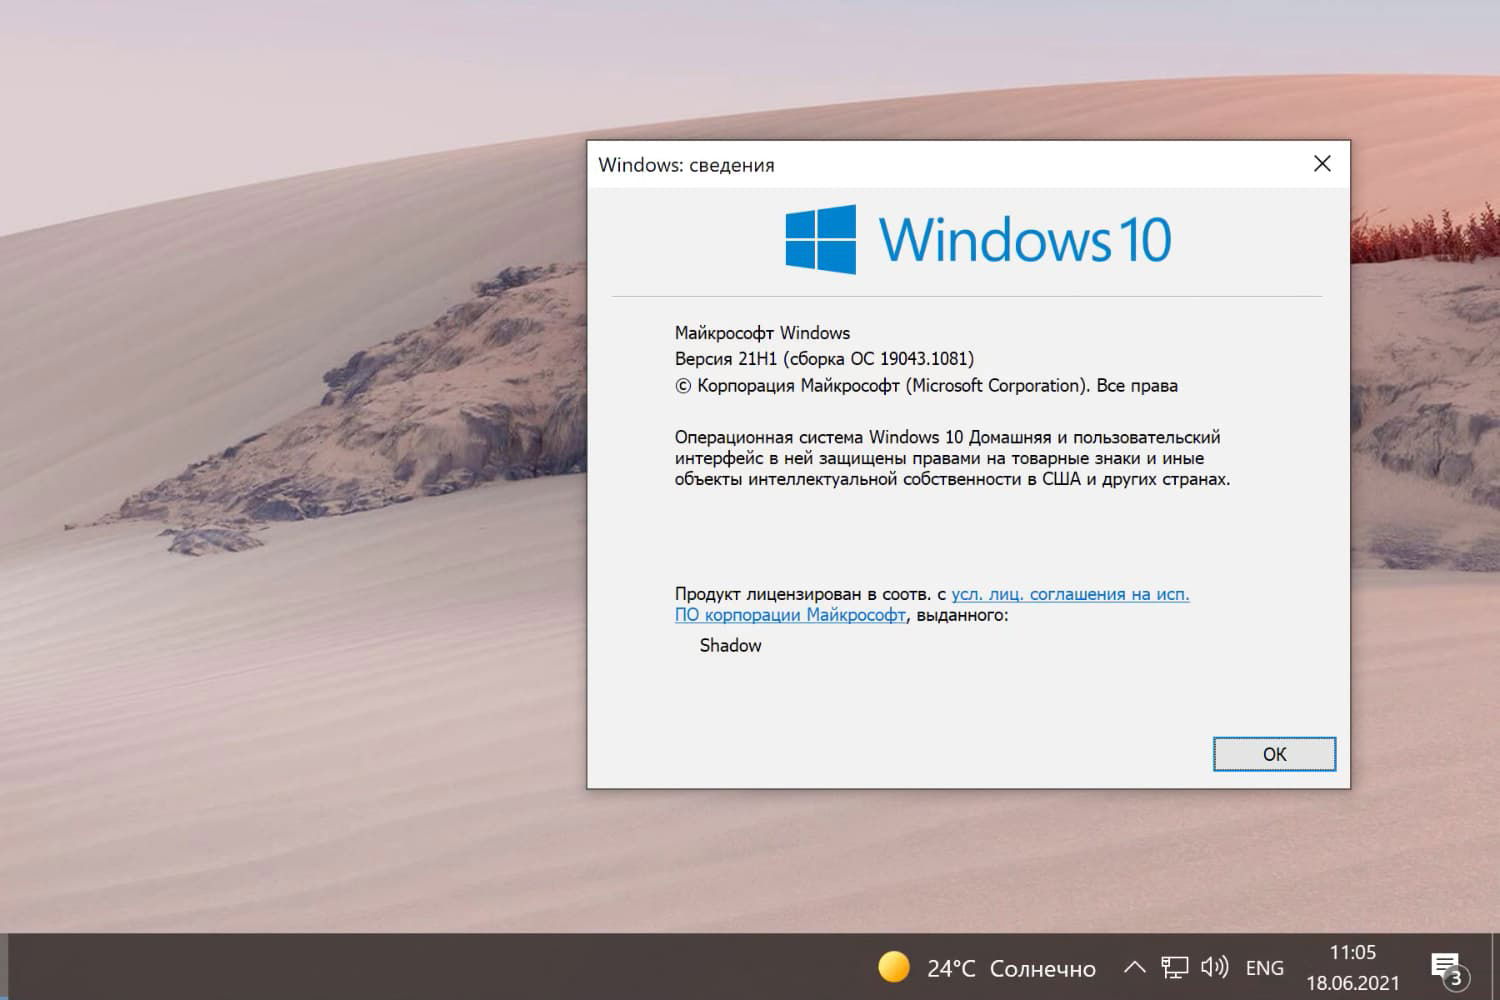Open calendar flyout from date 18.06.2021
1500x1000 pixels.
click(1352, 982)
